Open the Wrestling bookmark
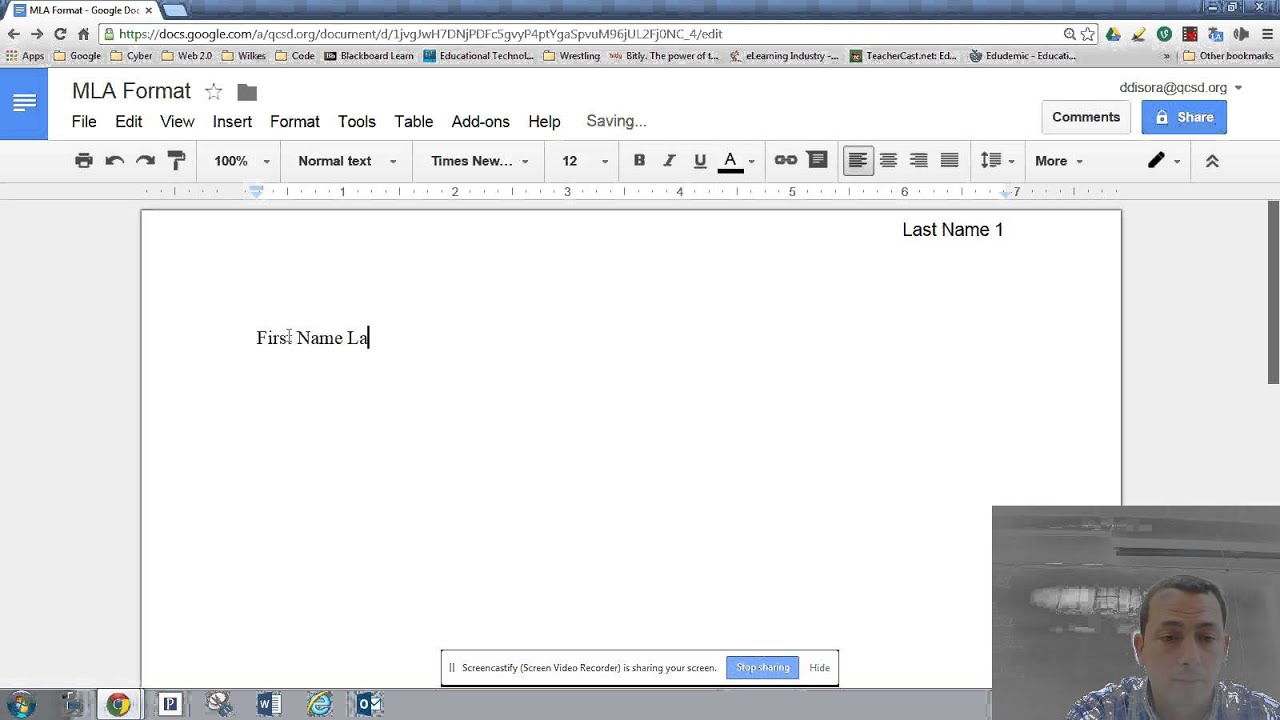 point(571,56)
